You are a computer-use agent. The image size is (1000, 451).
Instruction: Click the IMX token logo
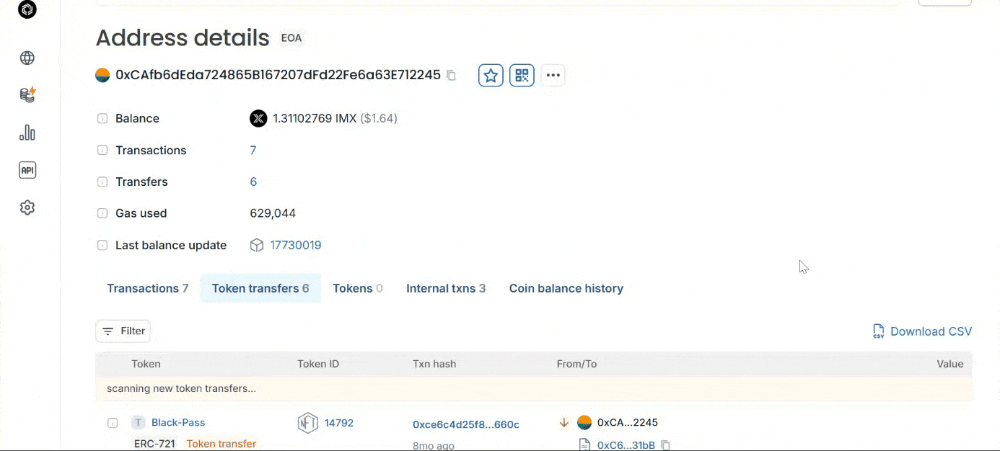(258, 119)
